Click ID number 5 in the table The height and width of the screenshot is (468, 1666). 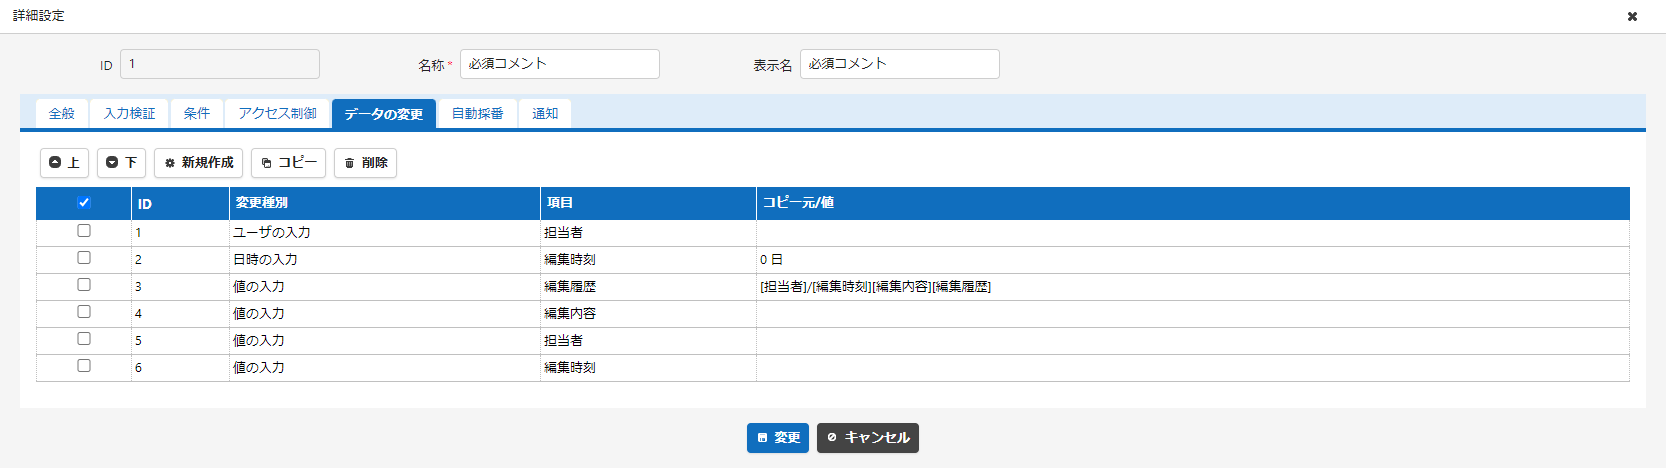(138, 341)
